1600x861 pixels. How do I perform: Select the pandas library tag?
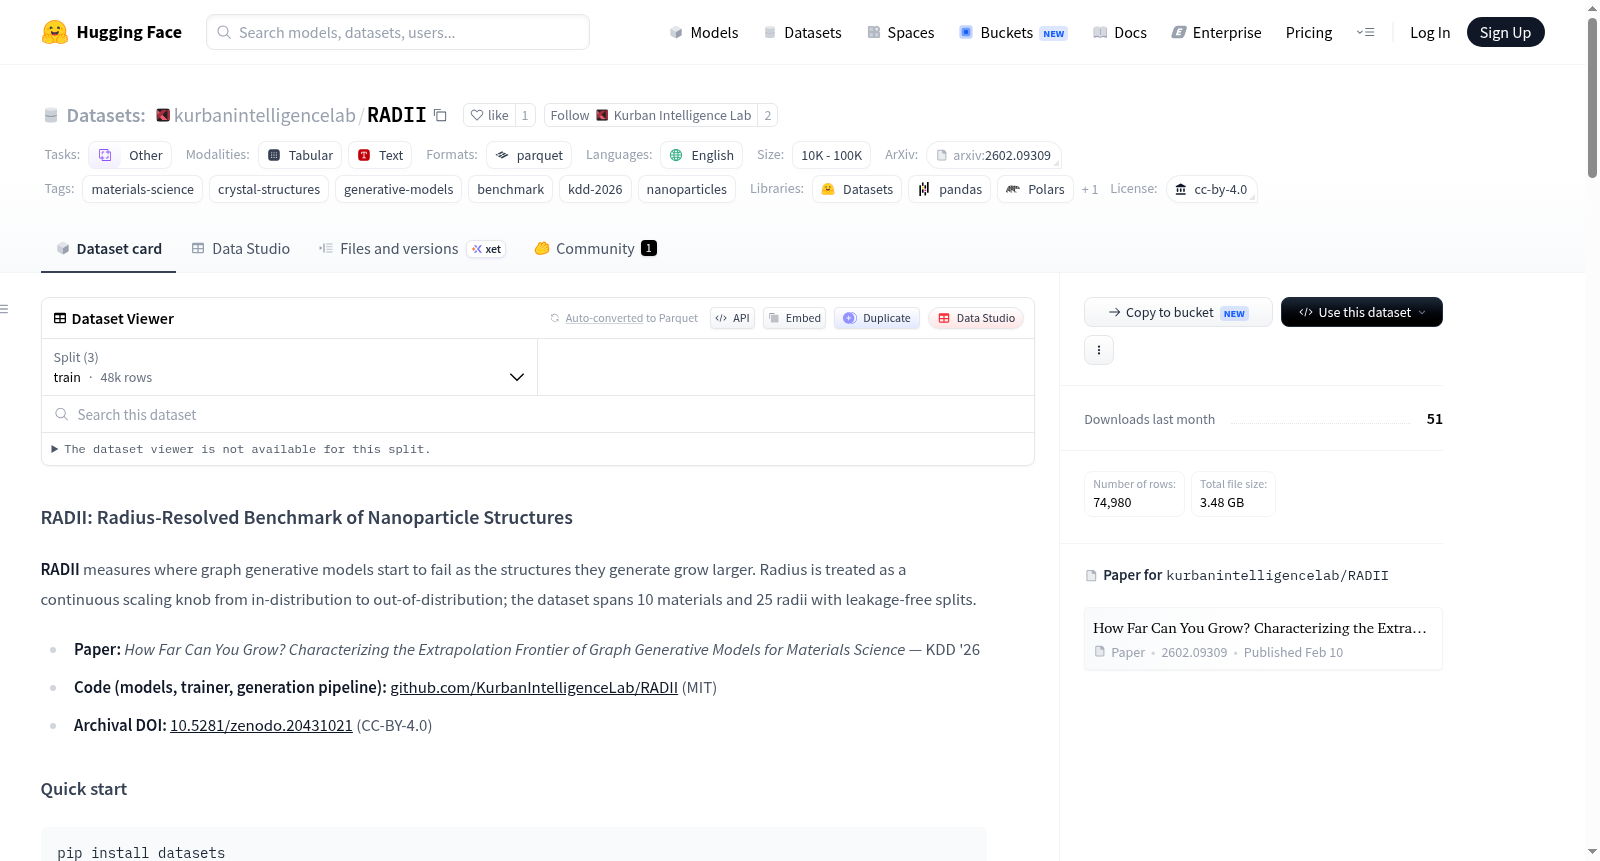click(x=950, y=189)
